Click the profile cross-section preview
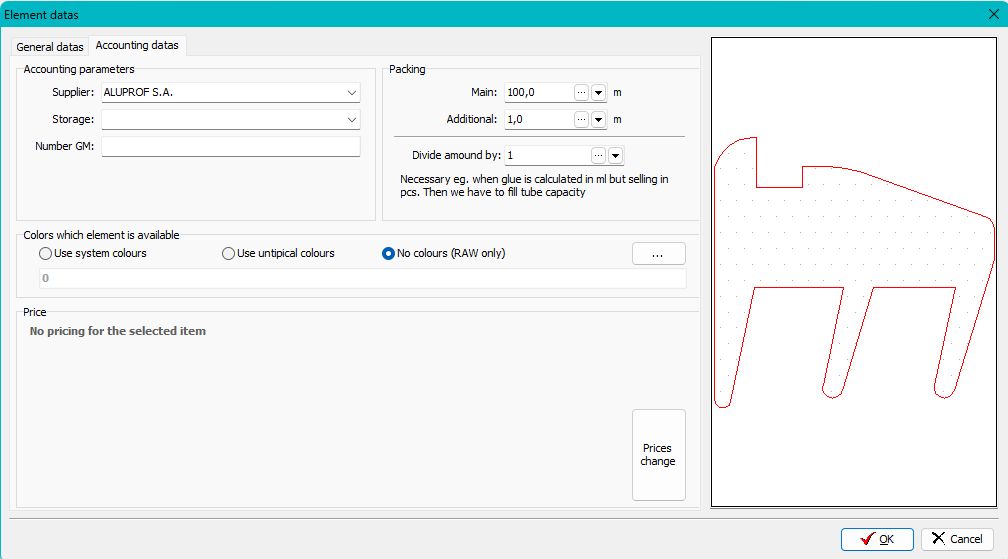Viewport: 1008px width, 559px height. point(853,272)
